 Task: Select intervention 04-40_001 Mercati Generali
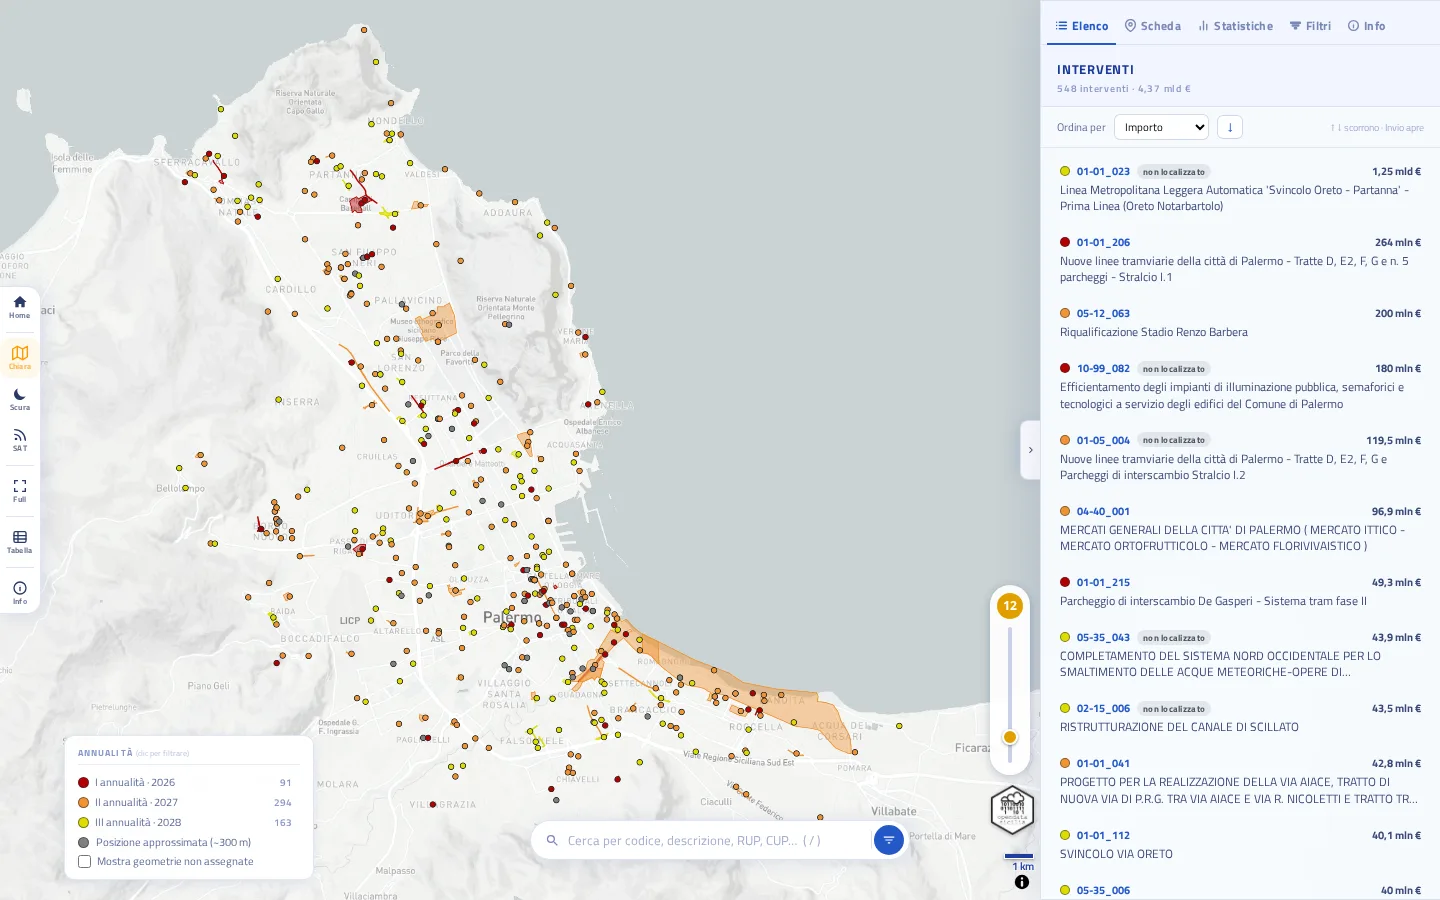(x=1240, y=529)
